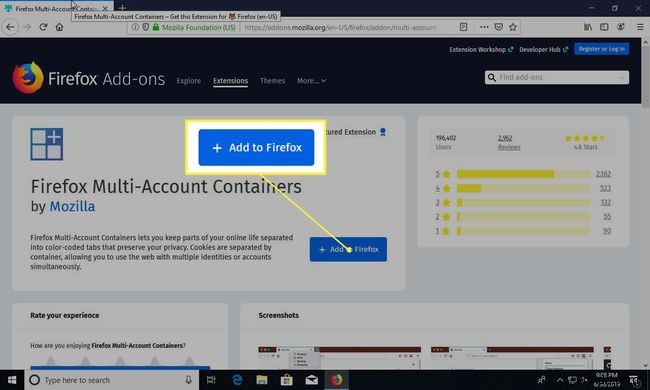This screenshot has height=390, width=650.
Task: Select the Extensions nav item
Action: (x=230, y=81)
